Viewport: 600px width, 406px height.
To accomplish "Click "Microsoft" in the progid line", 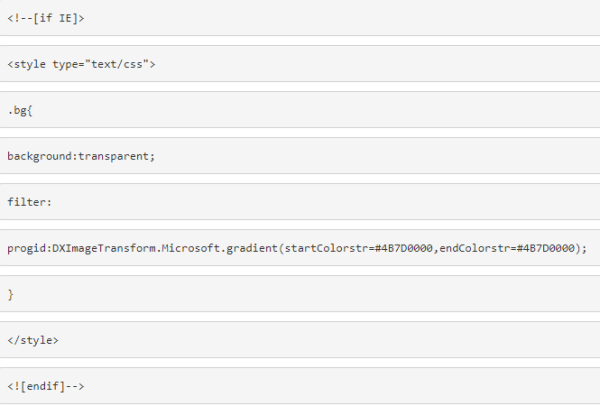I will (193, 248).
